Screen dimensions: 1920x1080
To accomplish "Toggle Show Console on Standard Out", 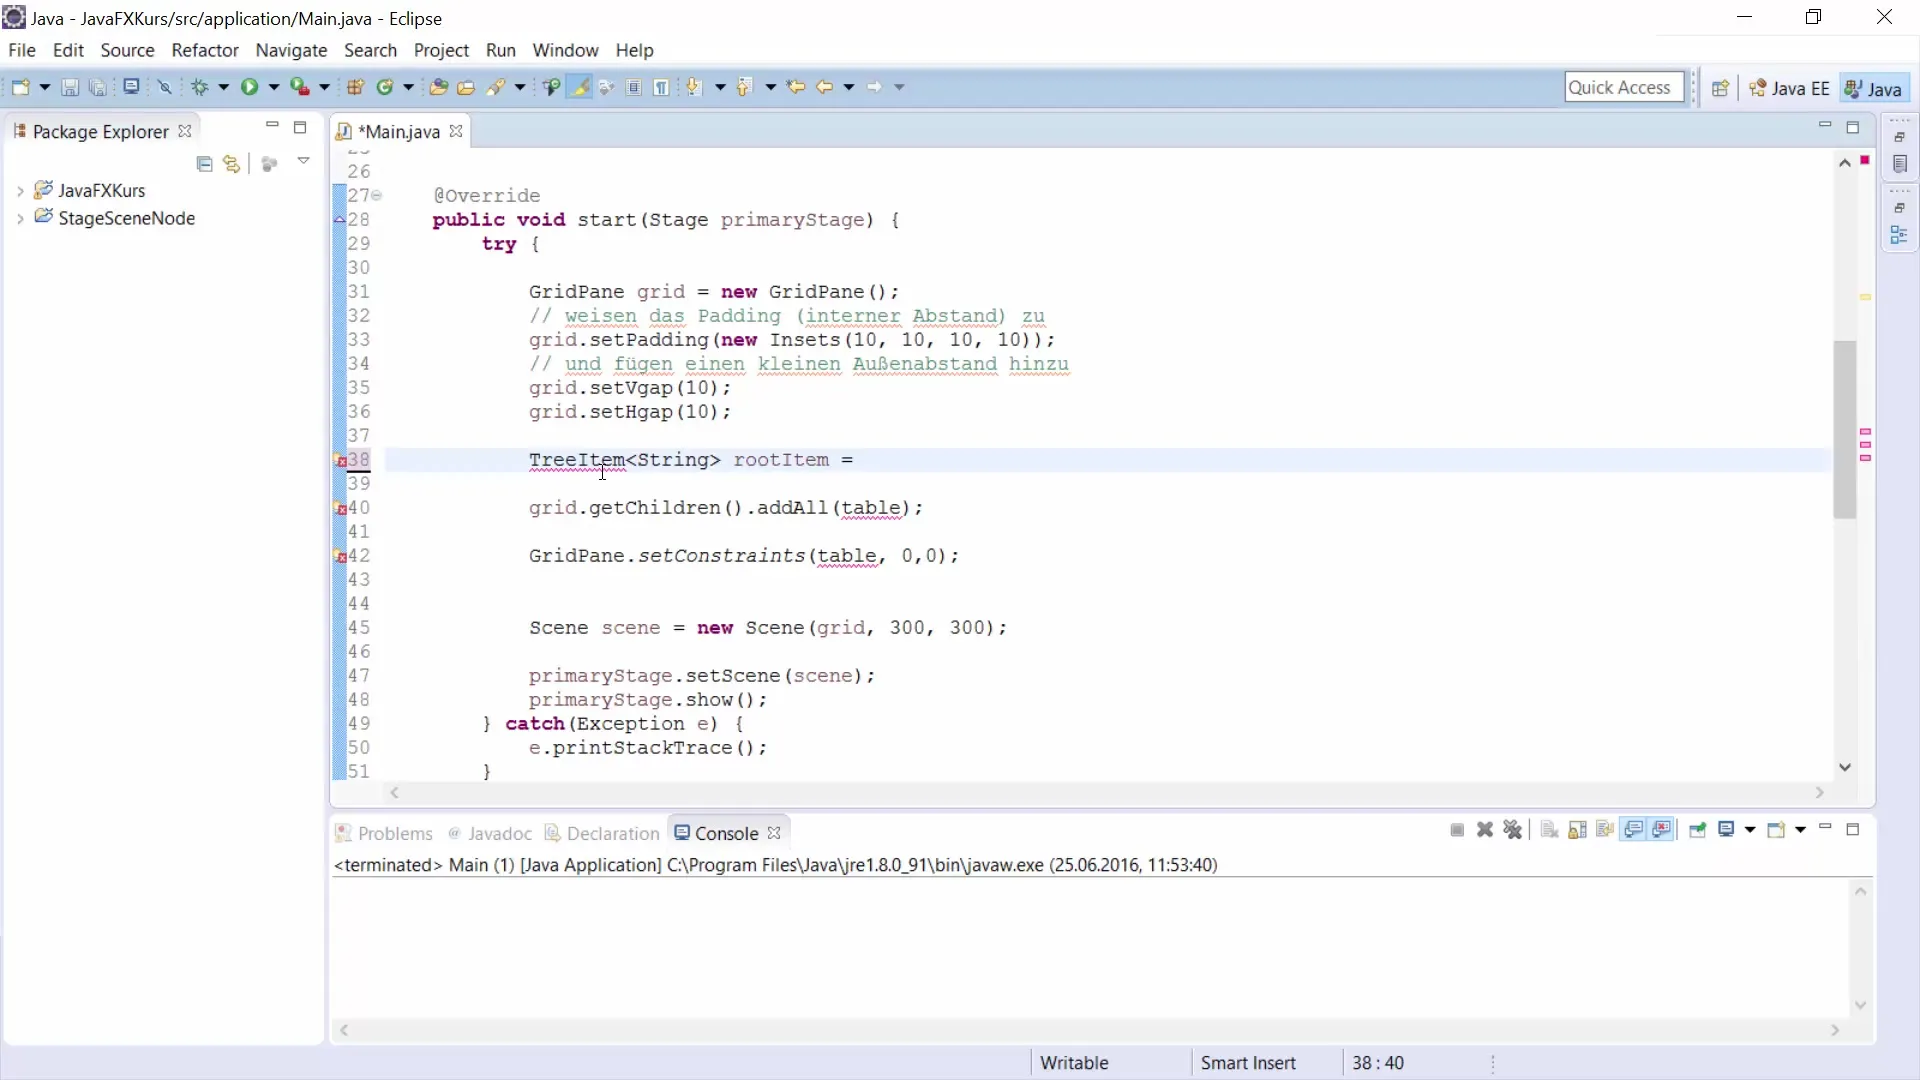I will [1634, 830].
